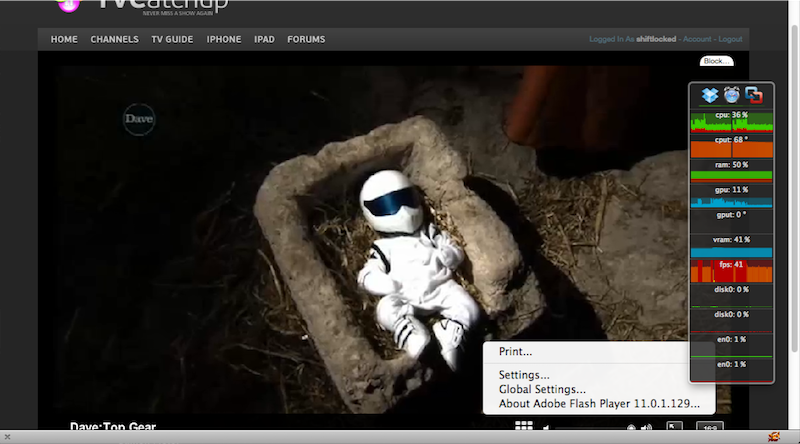Go to the HOME navigation tab

pos(64,40)
